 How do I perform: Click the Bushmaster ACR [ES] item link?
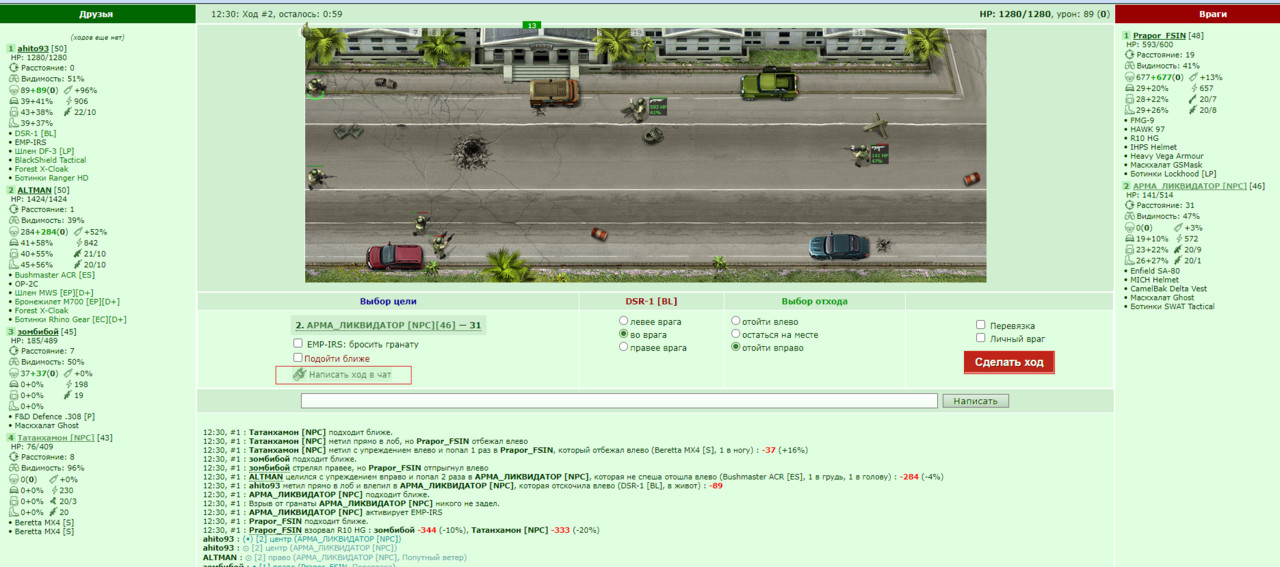tap(54, 274)
